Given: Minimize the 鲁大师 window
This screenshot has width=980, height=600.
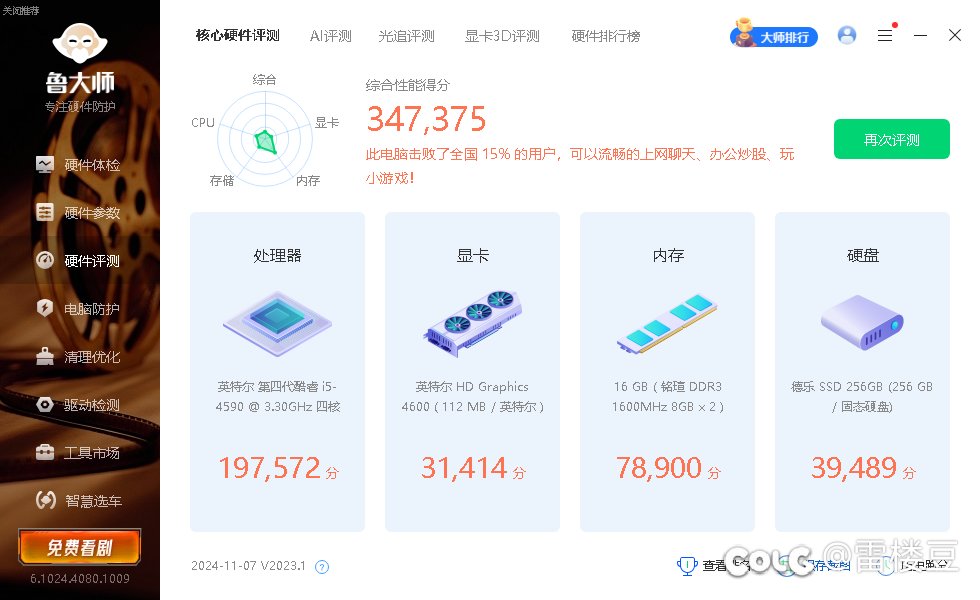Looking at the screenshot, I should click(920, 35).
